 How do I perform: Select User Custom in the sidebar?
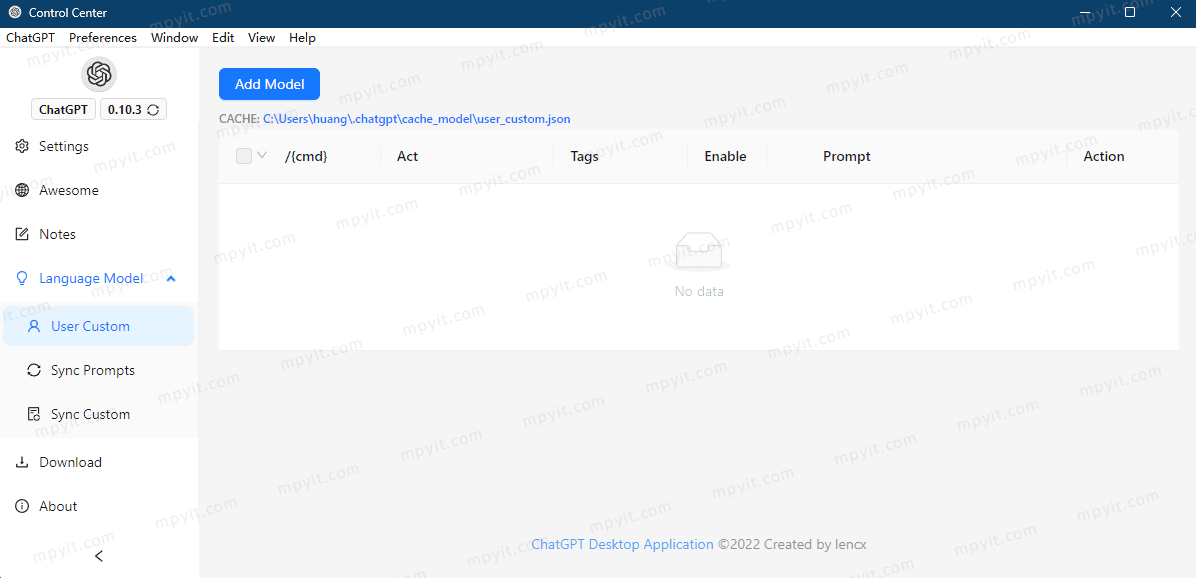(x=98, y=326)
